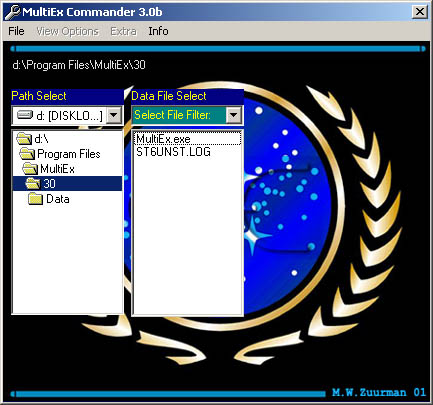Click the d: [DISKLO...] drive combo box
This screenshot has height=405, width=433.
(x=67, y=116)
